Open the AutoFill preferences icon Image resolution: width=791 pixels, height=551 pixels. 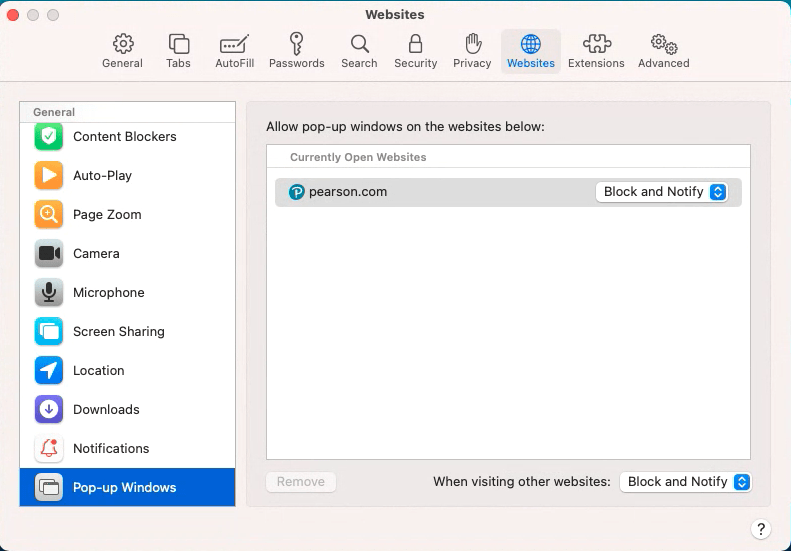point(235,44)
